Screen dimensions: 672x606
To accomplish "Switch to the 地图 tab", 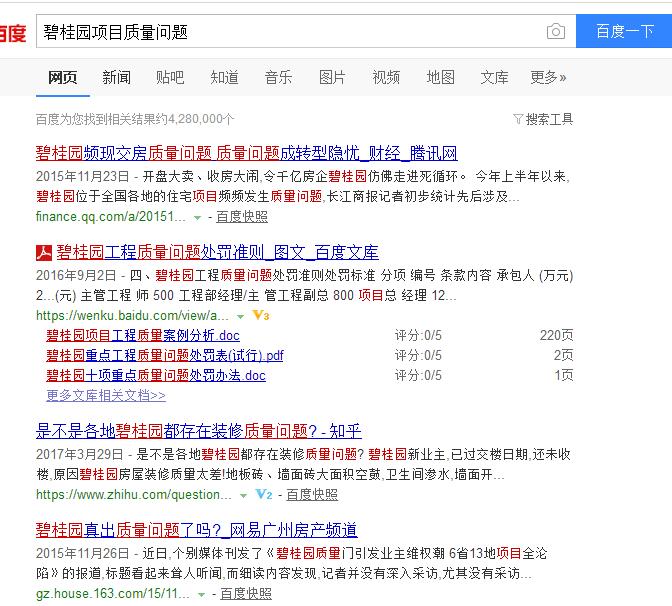I will pos(441,78).
